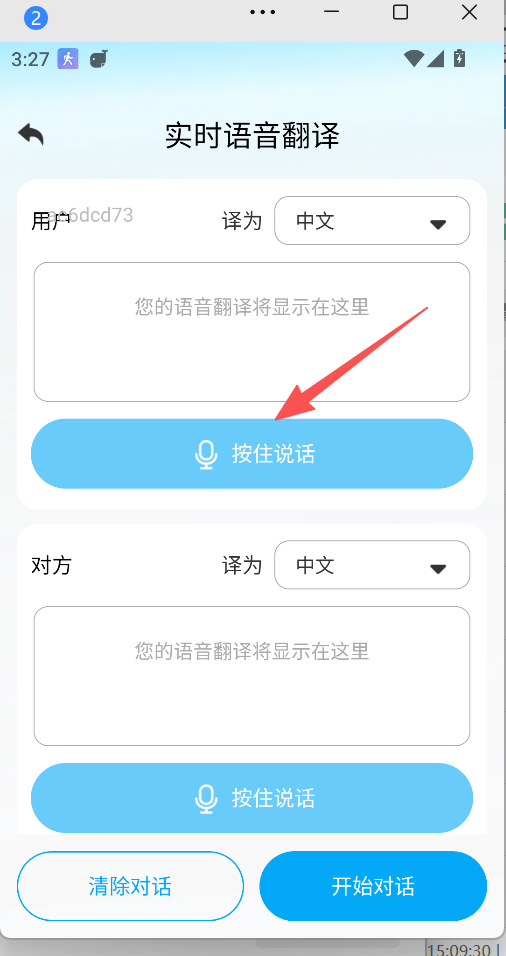The image size is (506, 956).
Task: Click the three-dot window menu icon
Action: pos(263,12)
